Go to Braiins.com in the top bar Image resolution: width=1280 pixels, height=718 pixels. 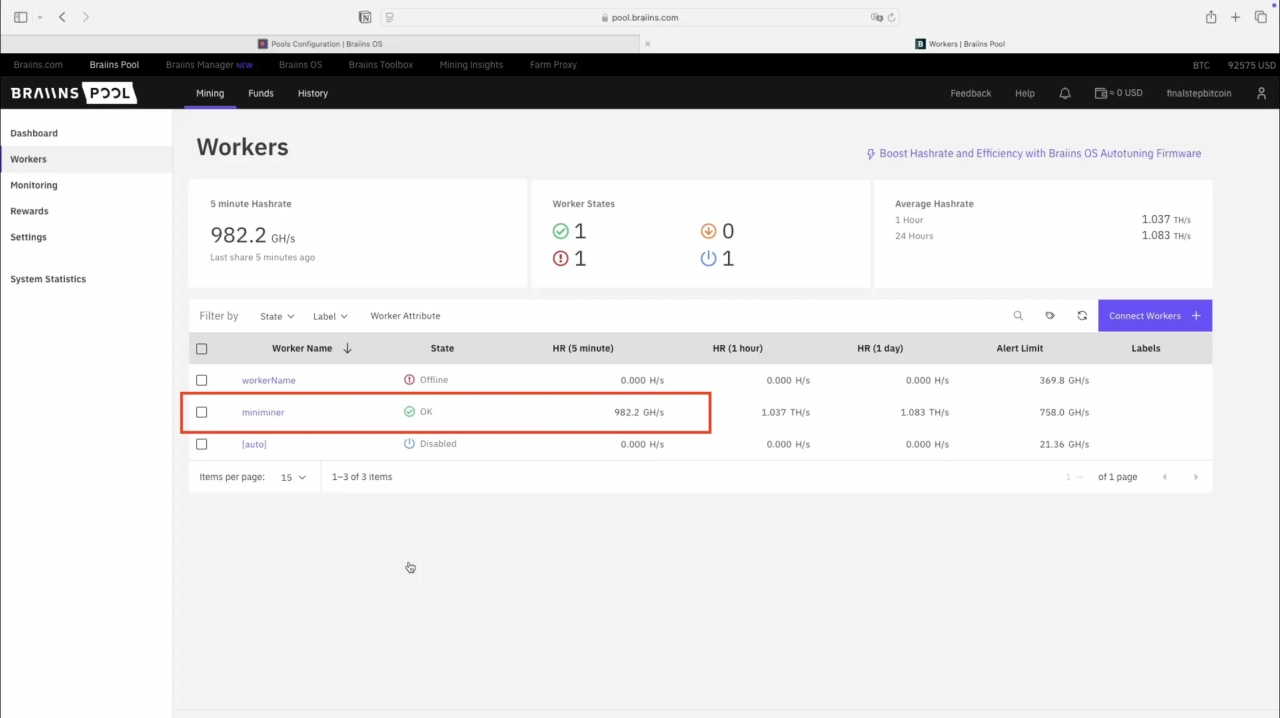click(x=38, y=65)
